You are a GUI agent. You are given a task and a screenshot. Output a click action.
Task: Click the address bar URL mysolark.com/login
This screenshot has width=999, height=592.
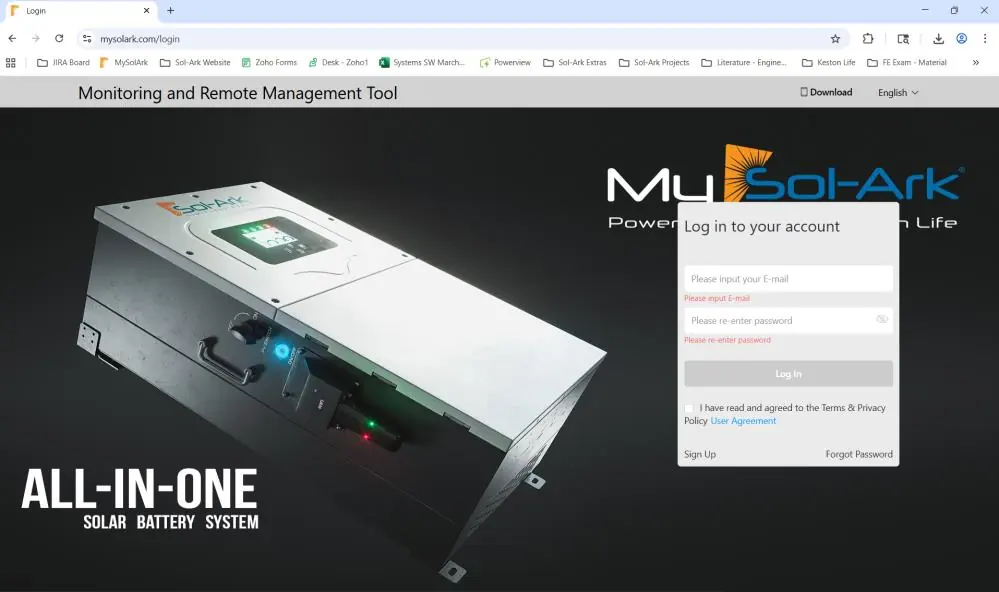click(140, 39)
